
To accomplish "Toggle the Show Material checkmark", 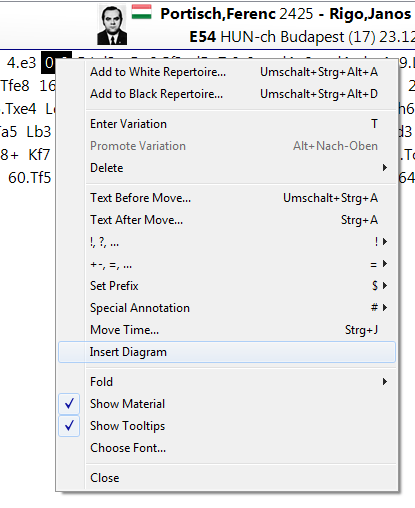I will point(69,404).
